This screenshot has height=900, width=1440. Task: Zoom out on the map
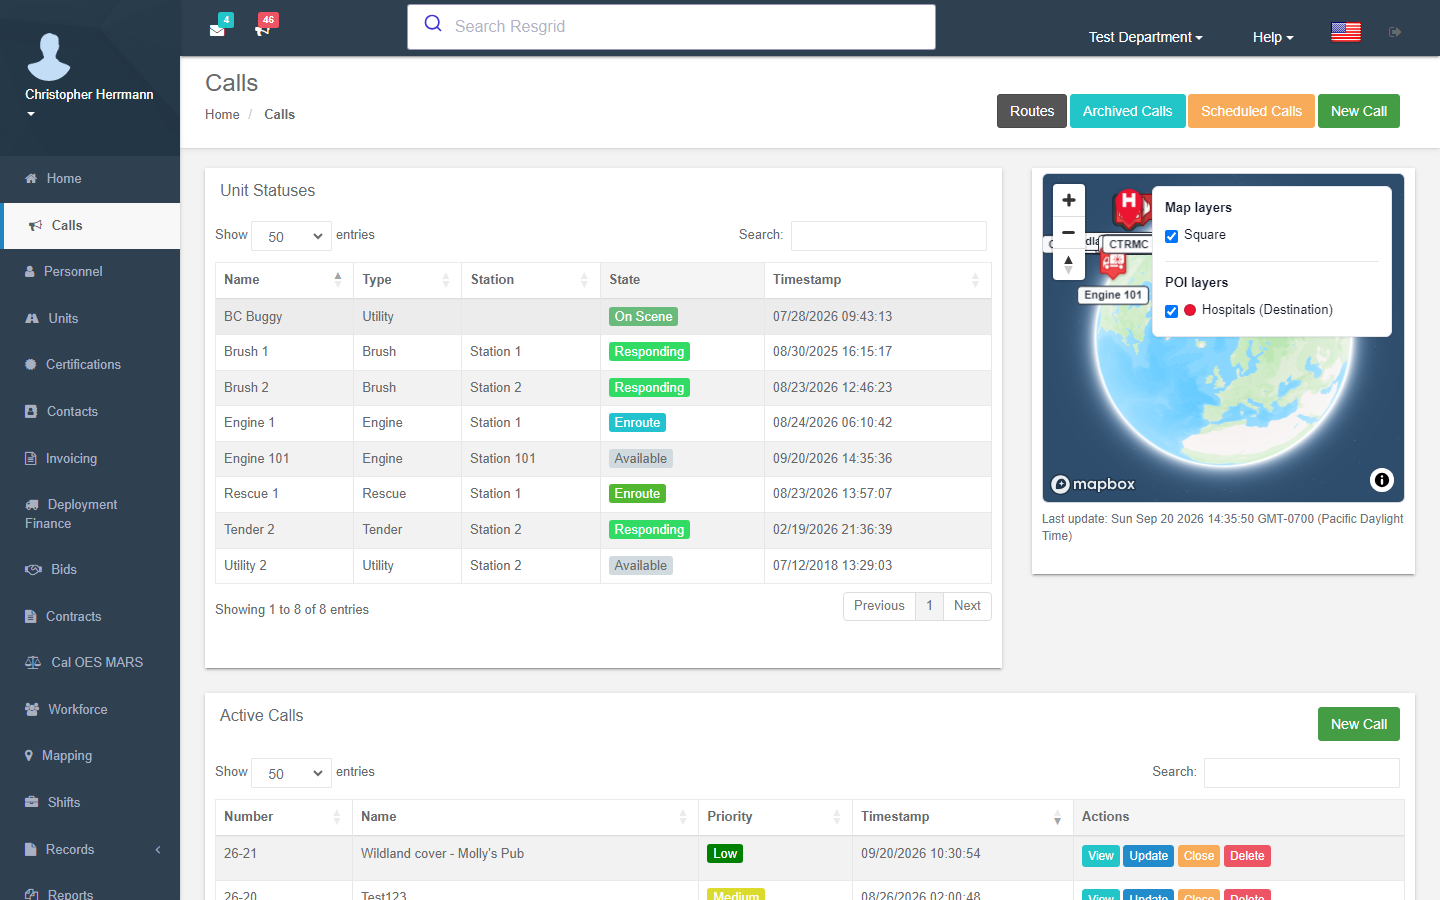pyautogui.click(x=1069, y=232)
